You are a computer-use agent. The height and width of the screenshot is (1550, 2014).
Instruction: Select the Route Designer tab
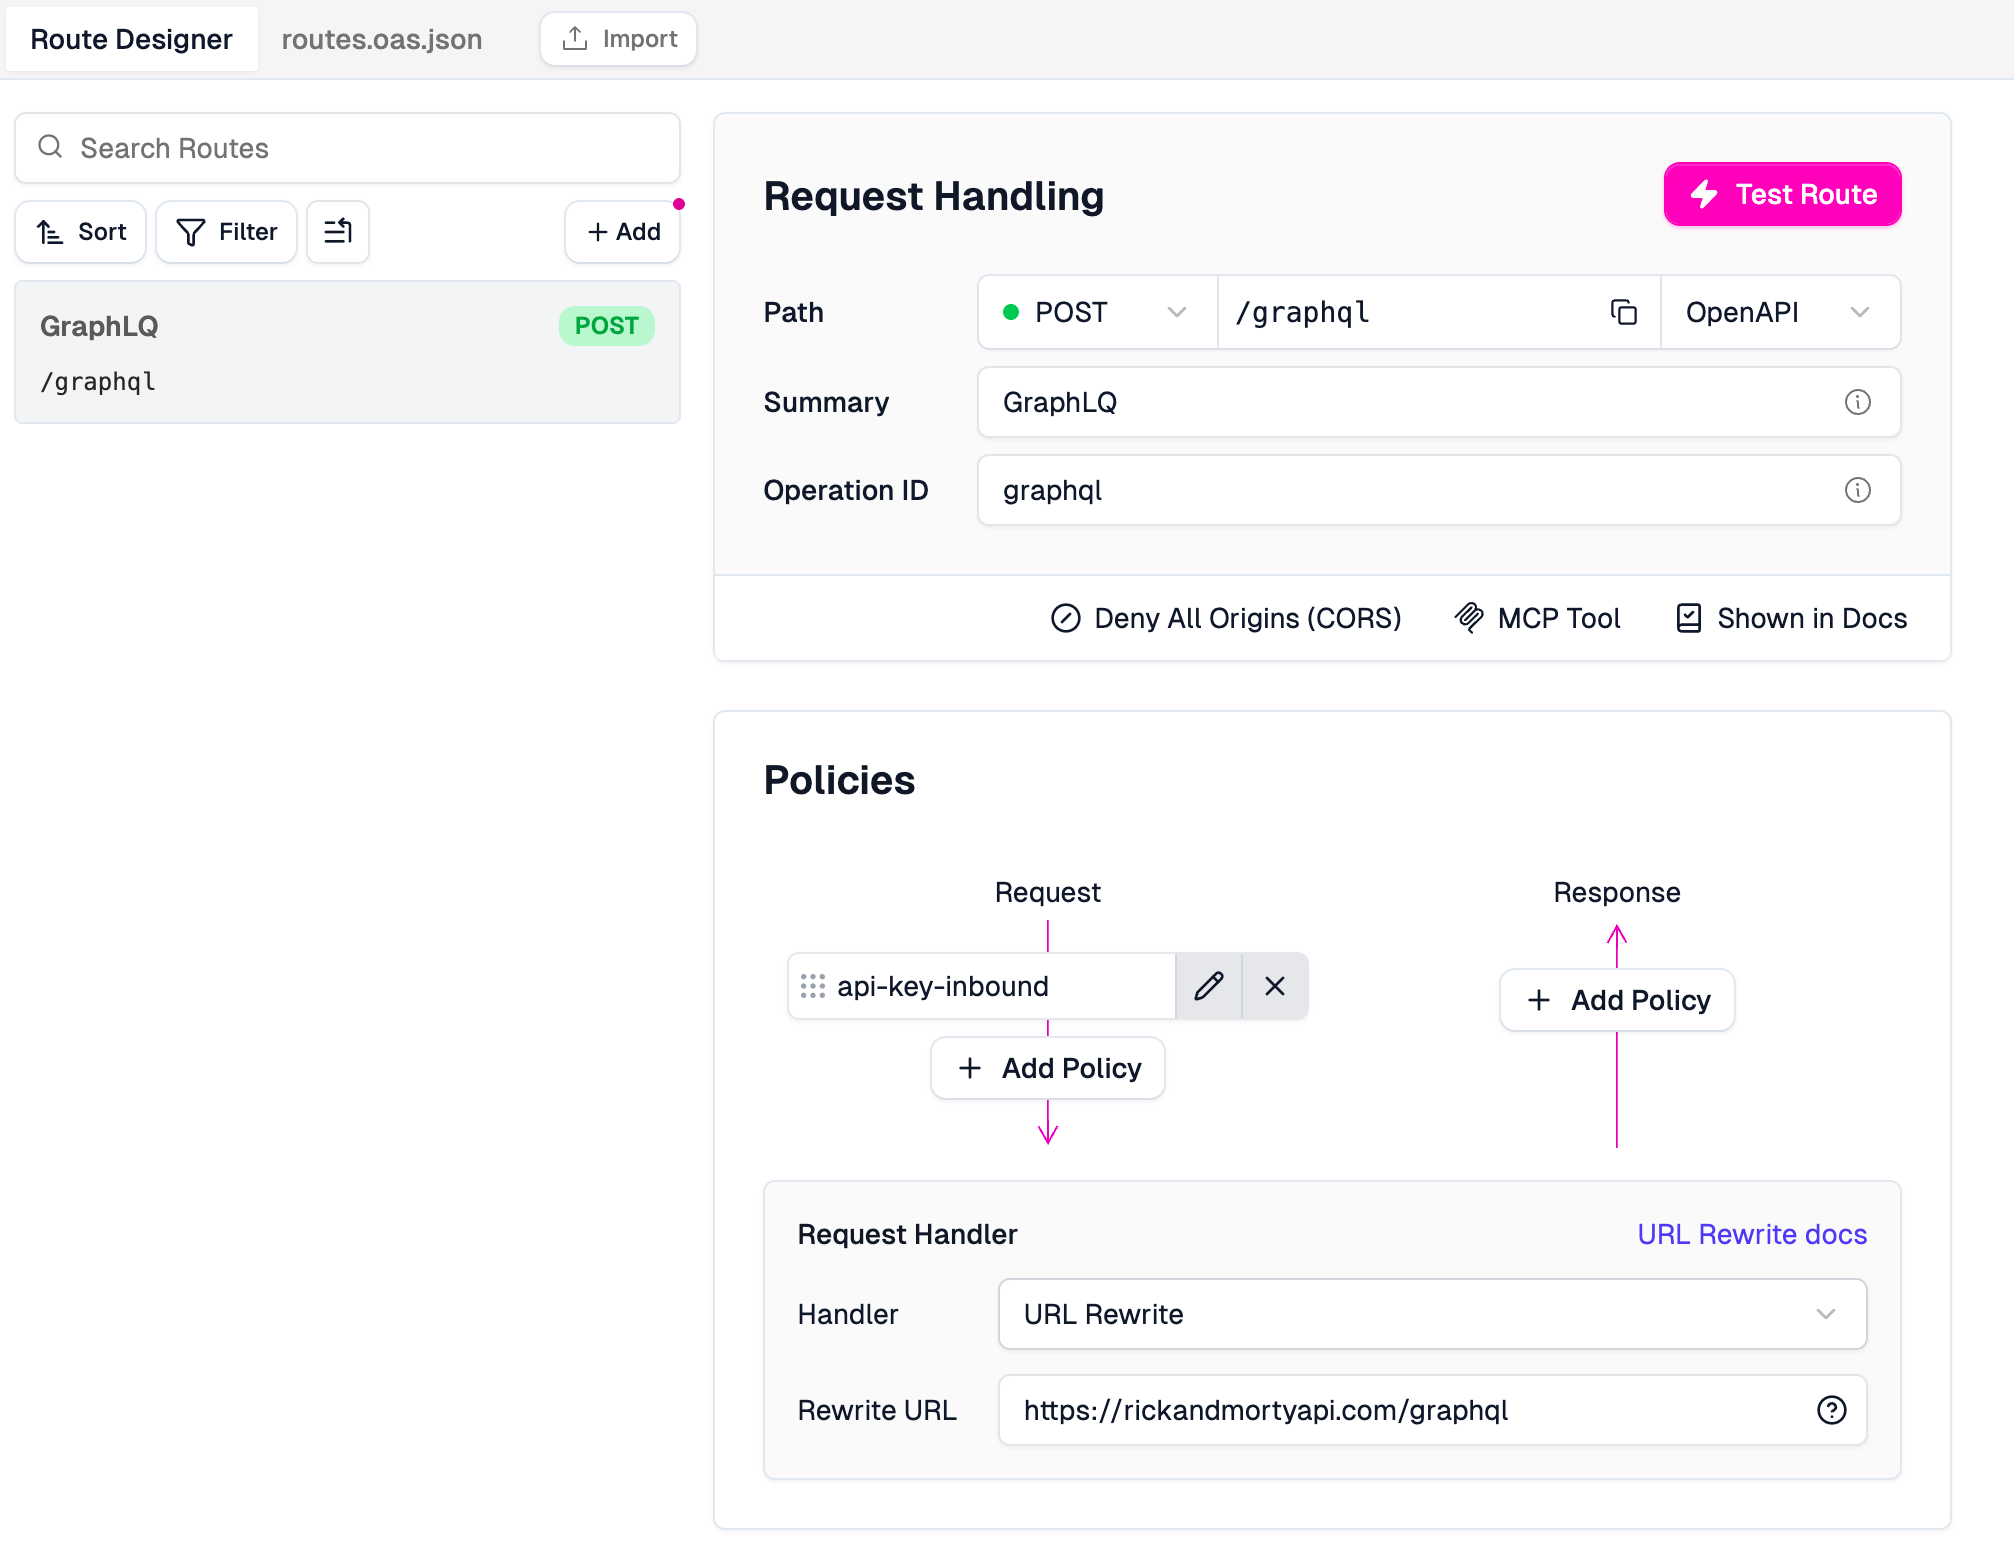[131, 39]
